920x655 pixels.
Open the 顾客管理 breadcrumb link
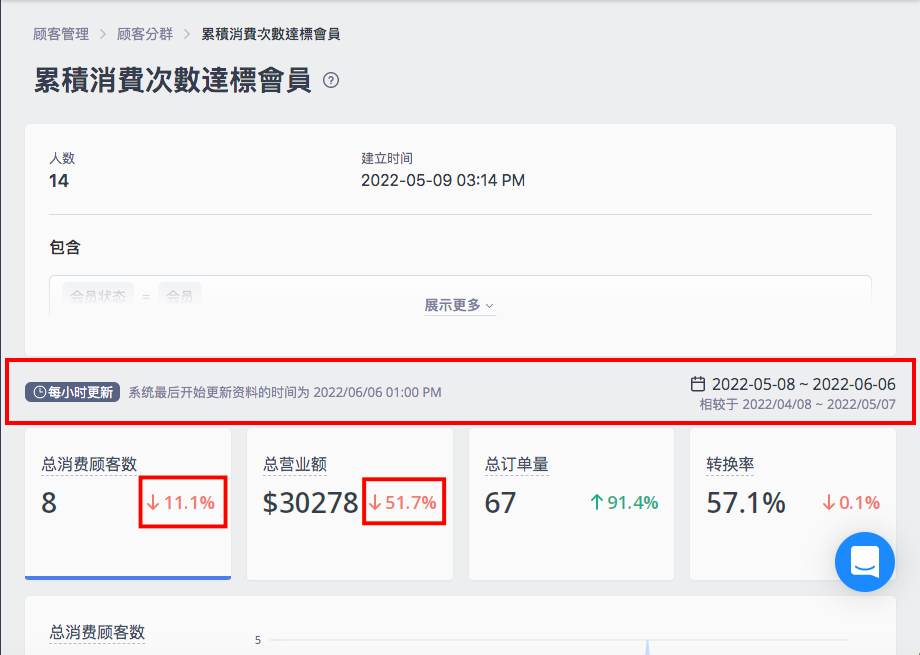pos(61,34)
